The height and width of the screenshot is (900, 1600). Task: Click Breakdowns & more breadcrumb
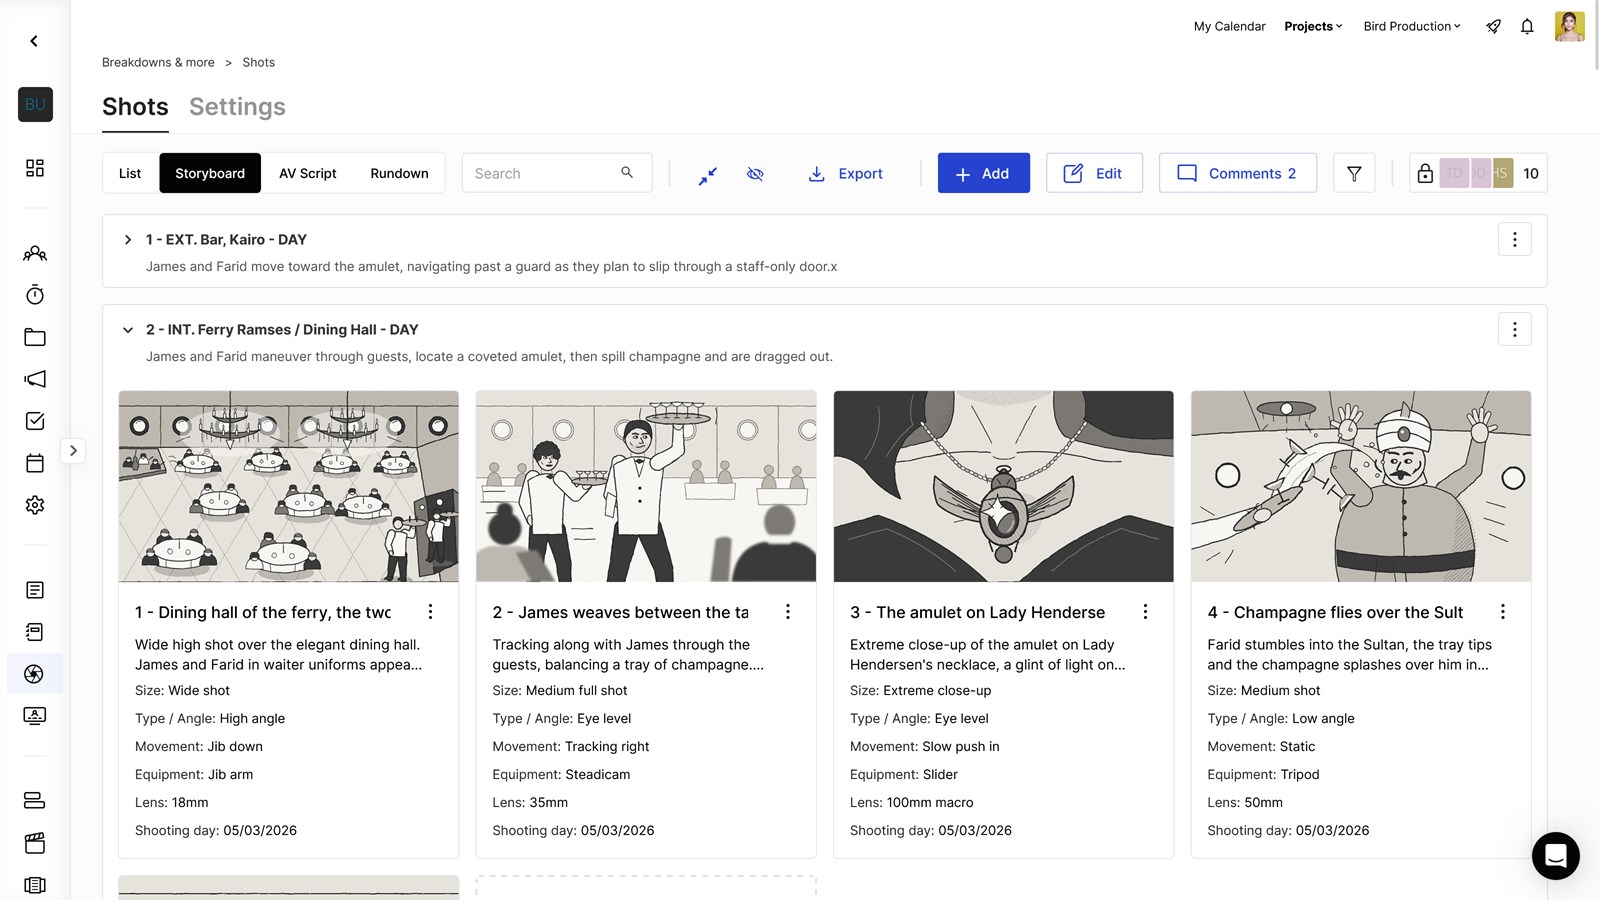pyautogui.click(x=158, y=62)
